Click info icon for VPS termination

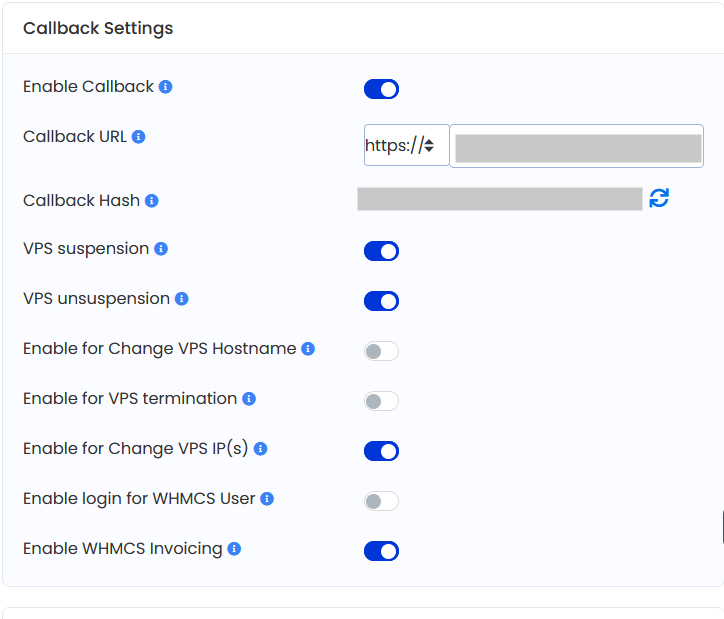(249, 399)
